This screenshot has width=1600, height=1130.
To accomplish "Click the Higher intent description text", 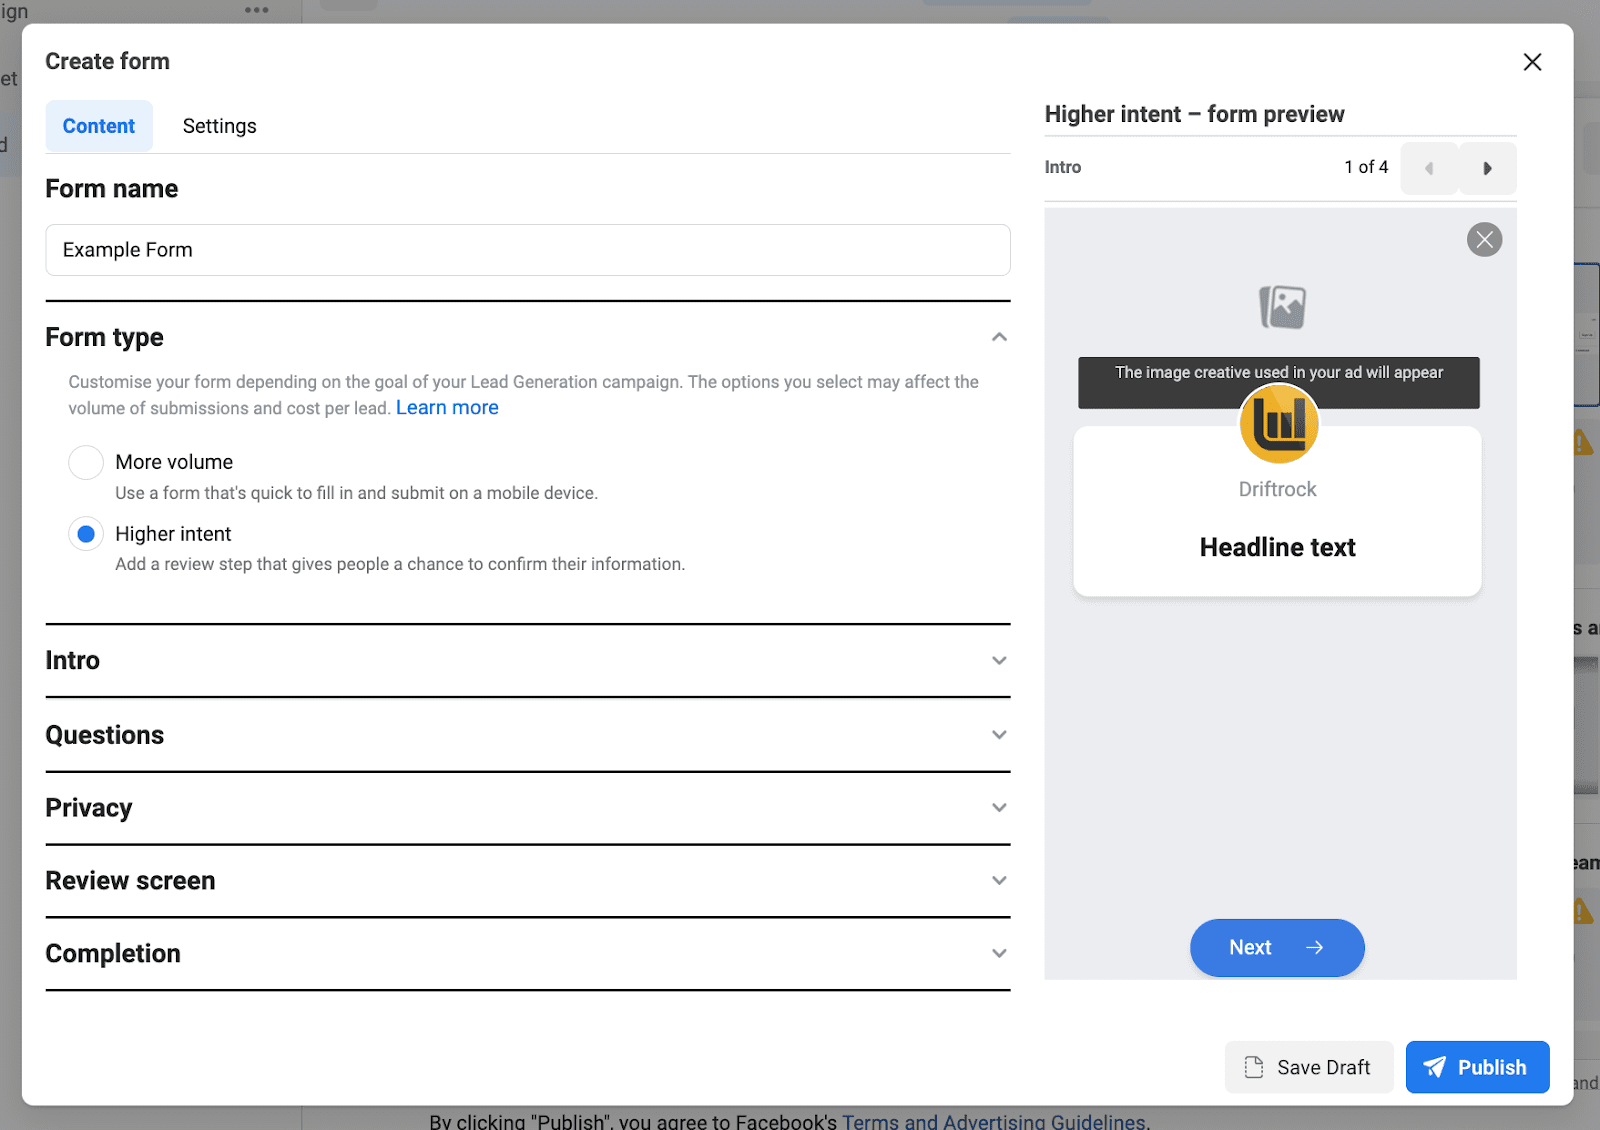I will tap(400, 564).
